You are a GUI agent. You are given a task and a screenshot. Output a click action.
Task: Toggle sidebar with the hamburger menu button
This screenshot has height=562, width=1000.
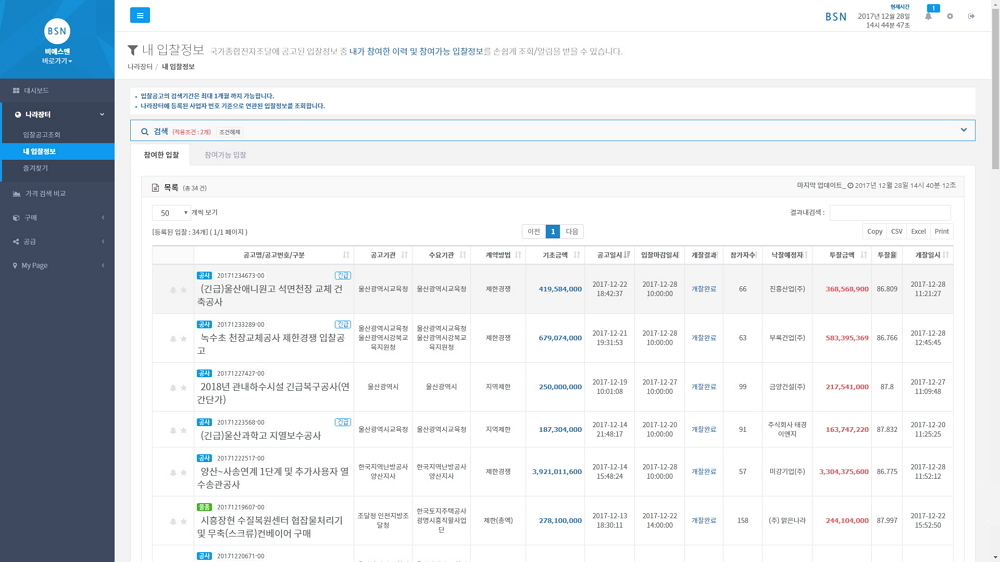(140, 15)
